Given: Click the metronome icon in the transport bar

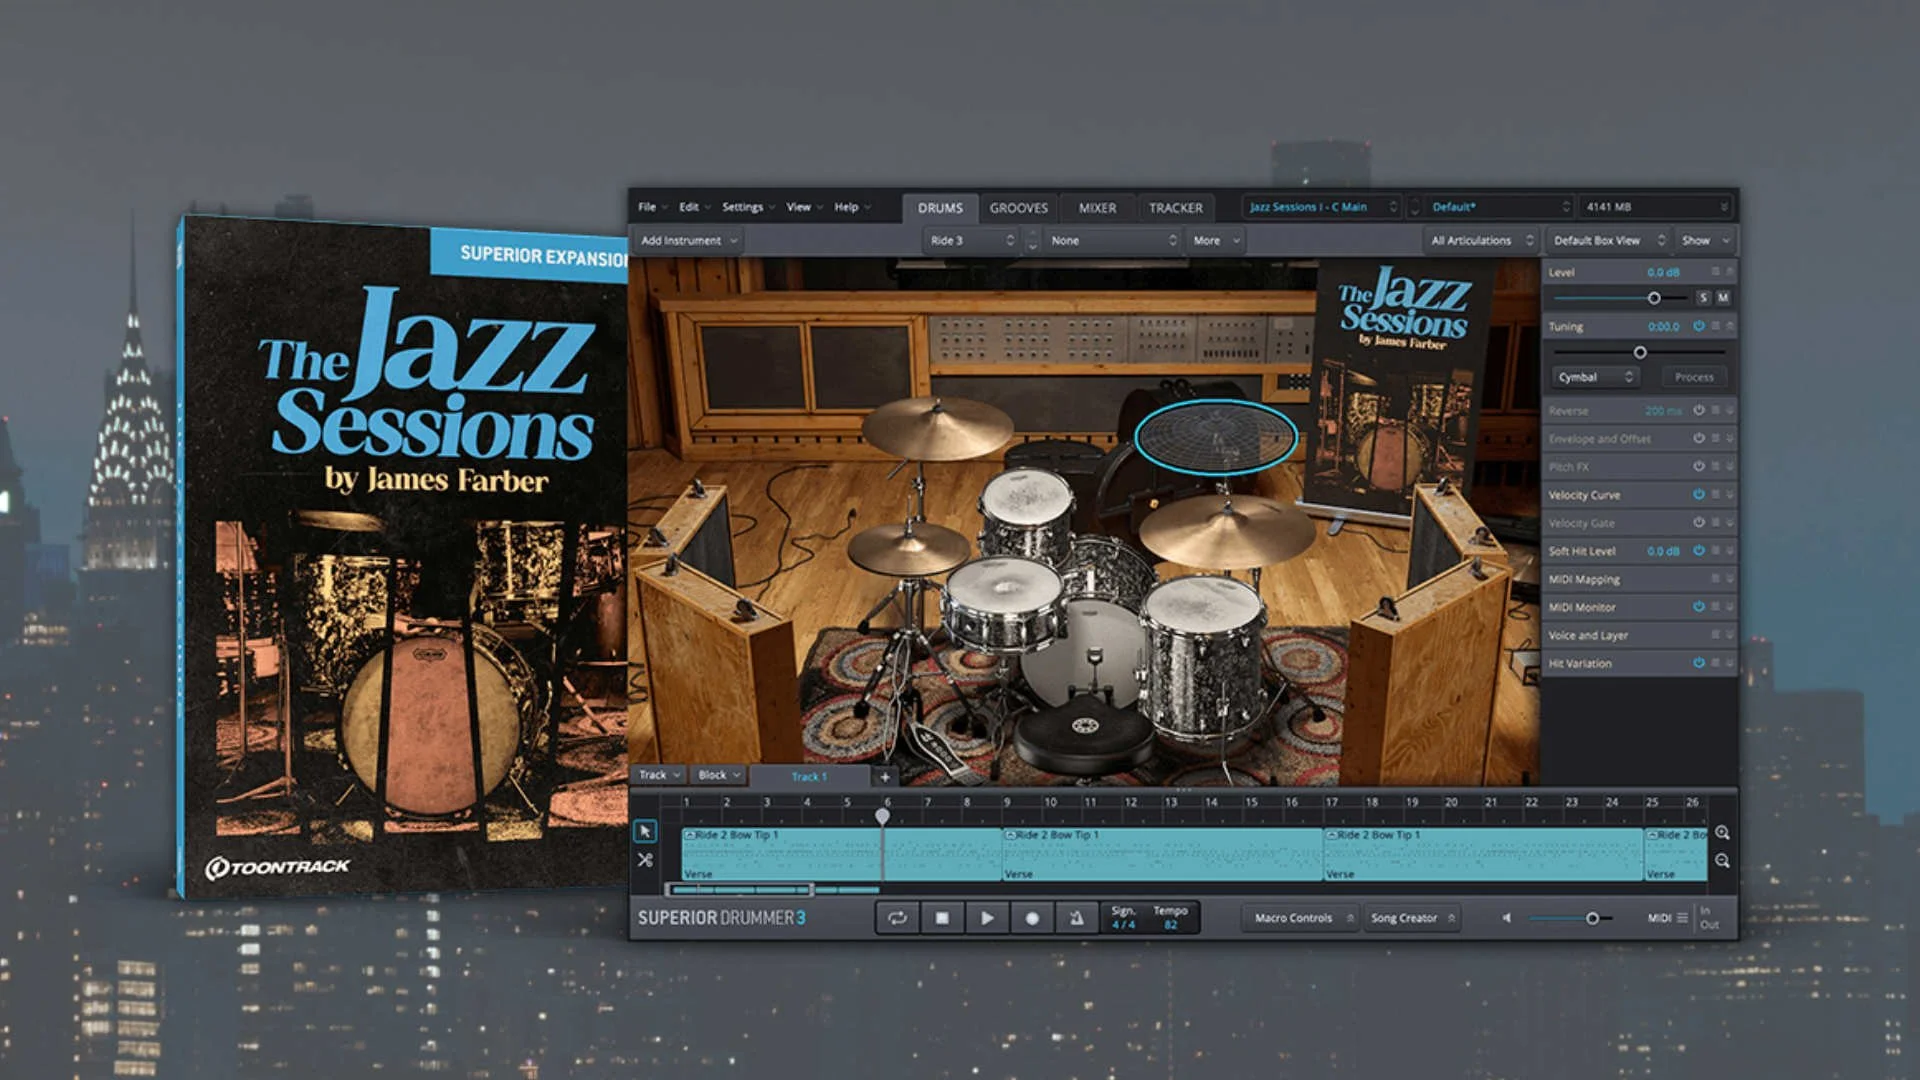Looking at the screenshot, I should pos(1078,917).
